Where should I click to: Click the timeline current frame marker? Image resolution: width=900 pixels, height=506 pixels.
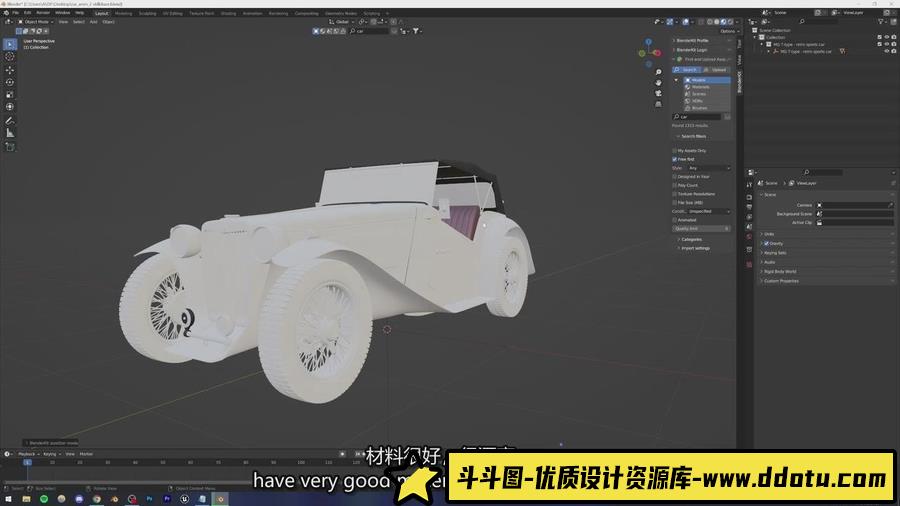(x=27, y=462)
